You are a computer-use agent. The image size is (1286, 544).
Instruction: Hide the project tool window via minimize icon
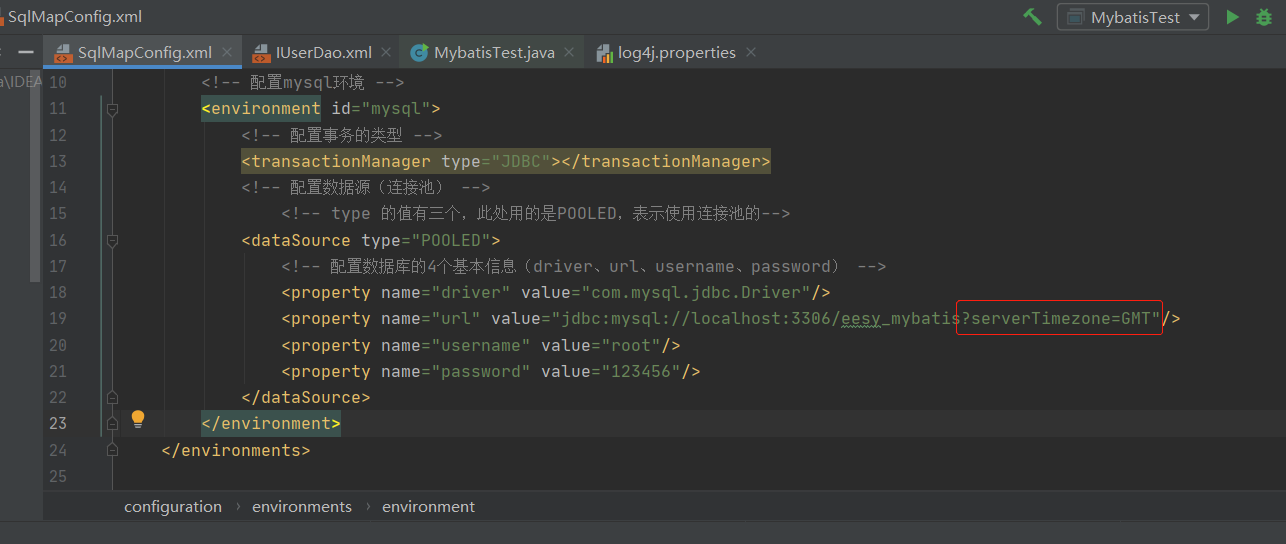(x=27, y=52)
